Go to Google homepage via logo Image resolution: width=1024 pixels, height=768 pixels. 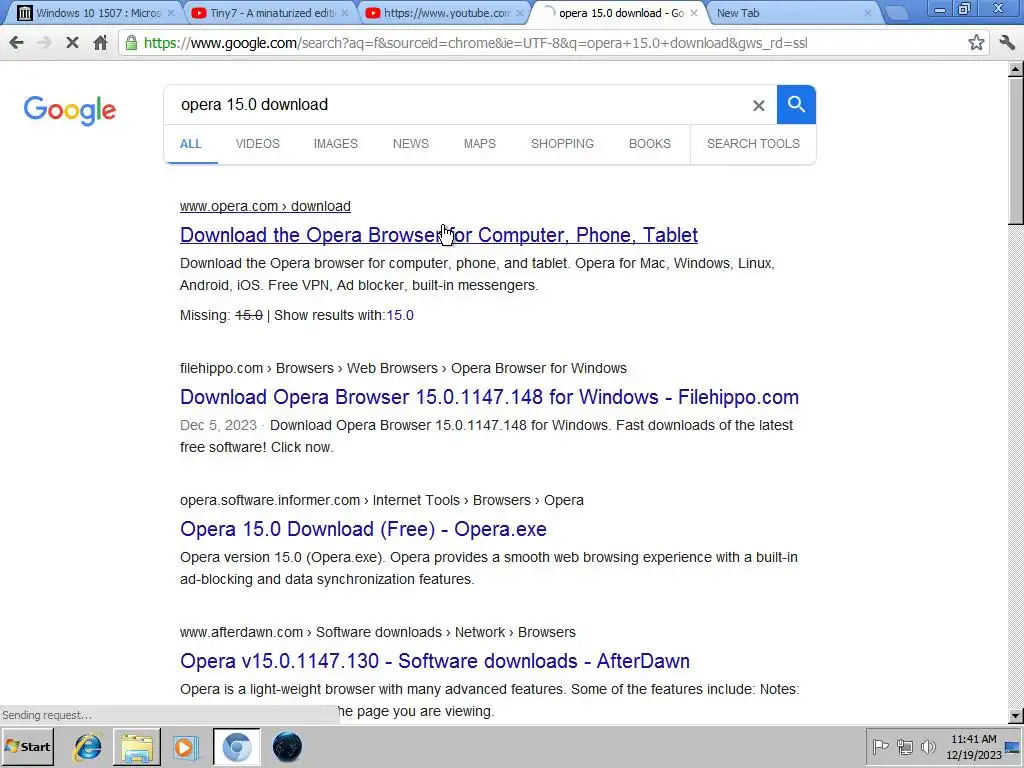coord(70,110)
